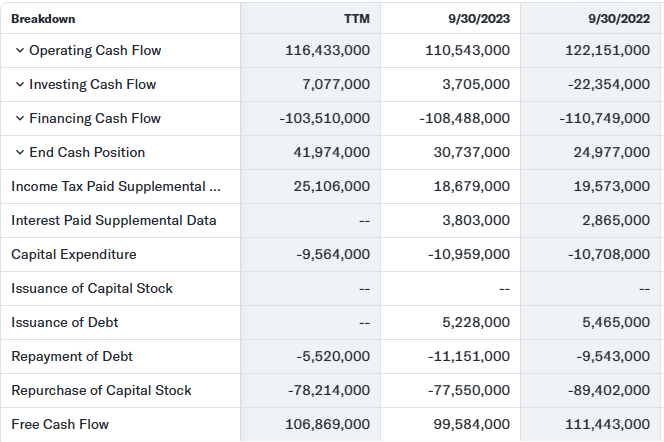Click the Operating Cash Flow label
Image resolution: width=664 pixels, height=442 pixels.
(x=95, y=50)
